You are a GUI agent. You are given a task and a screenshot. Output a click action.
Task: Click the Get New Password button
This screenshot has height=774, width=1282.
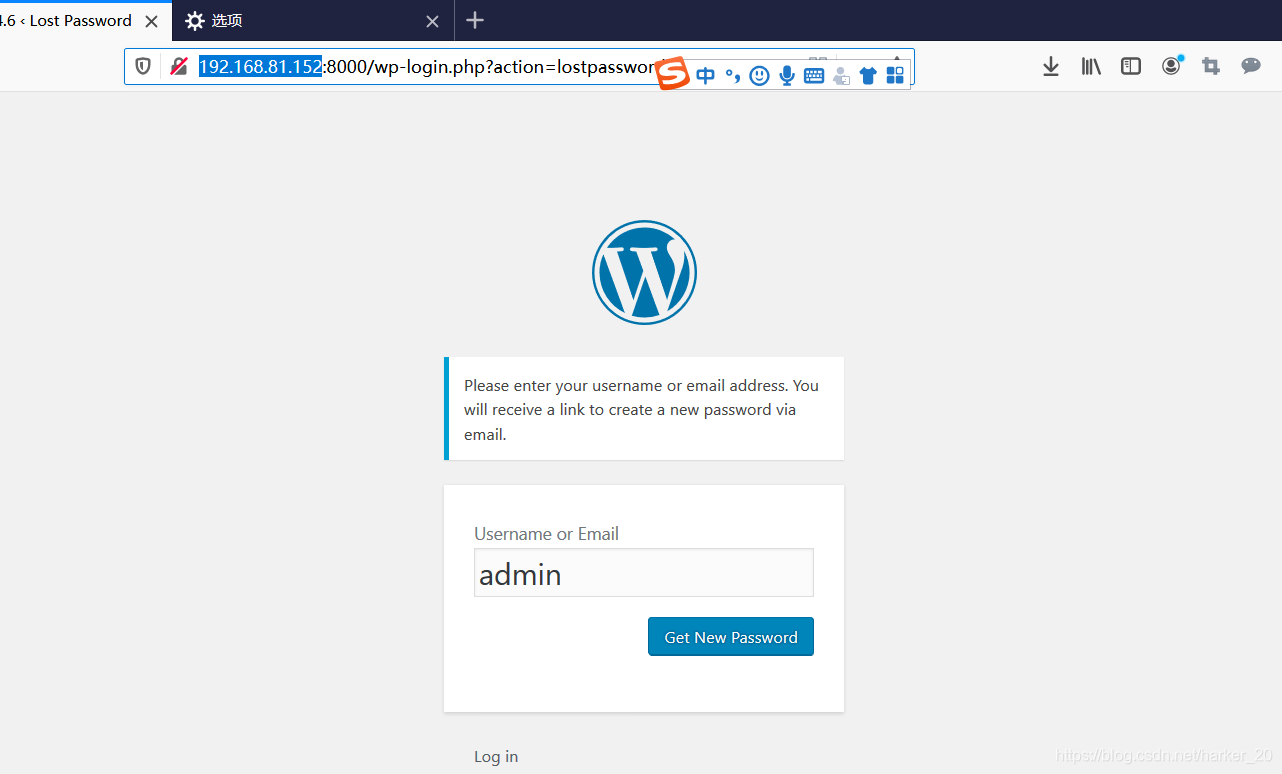pyautogui.click(x=731, y=637)
